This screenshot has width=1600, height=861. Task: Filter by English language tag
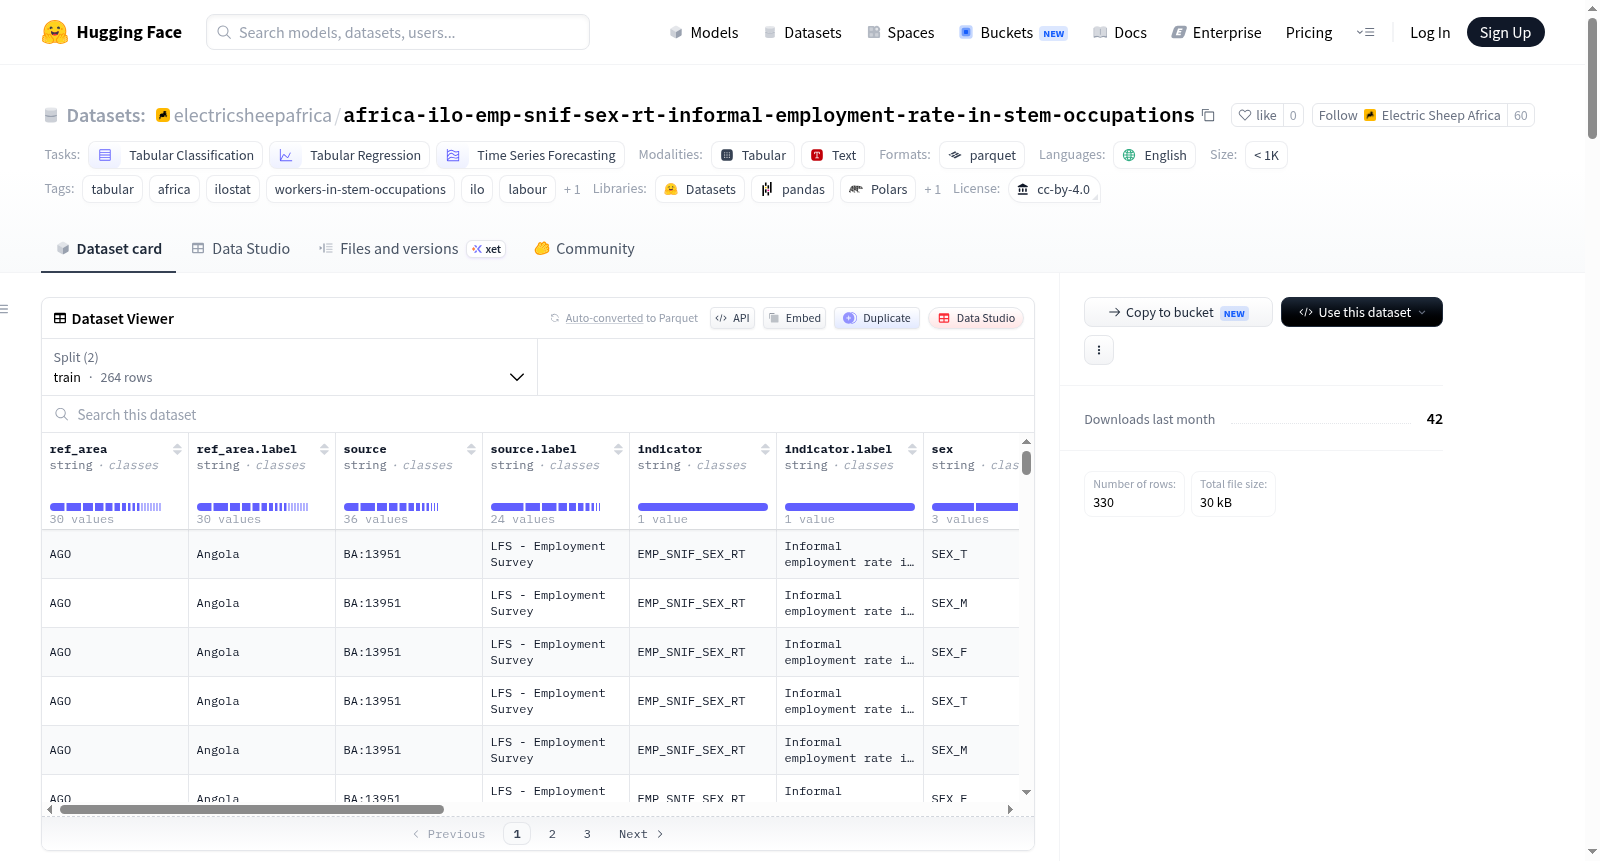(1155, 155)
